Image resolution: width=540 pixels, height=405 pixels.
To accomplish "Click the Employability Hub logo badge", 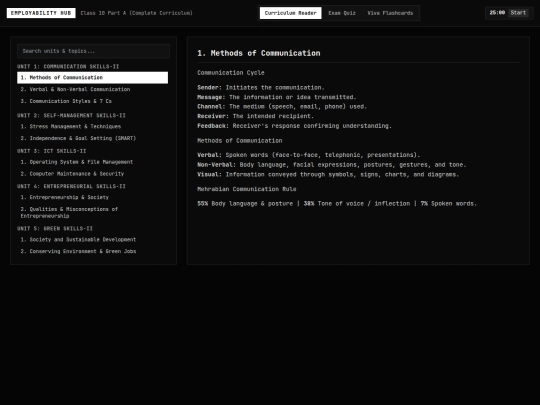I will point(41,13).
